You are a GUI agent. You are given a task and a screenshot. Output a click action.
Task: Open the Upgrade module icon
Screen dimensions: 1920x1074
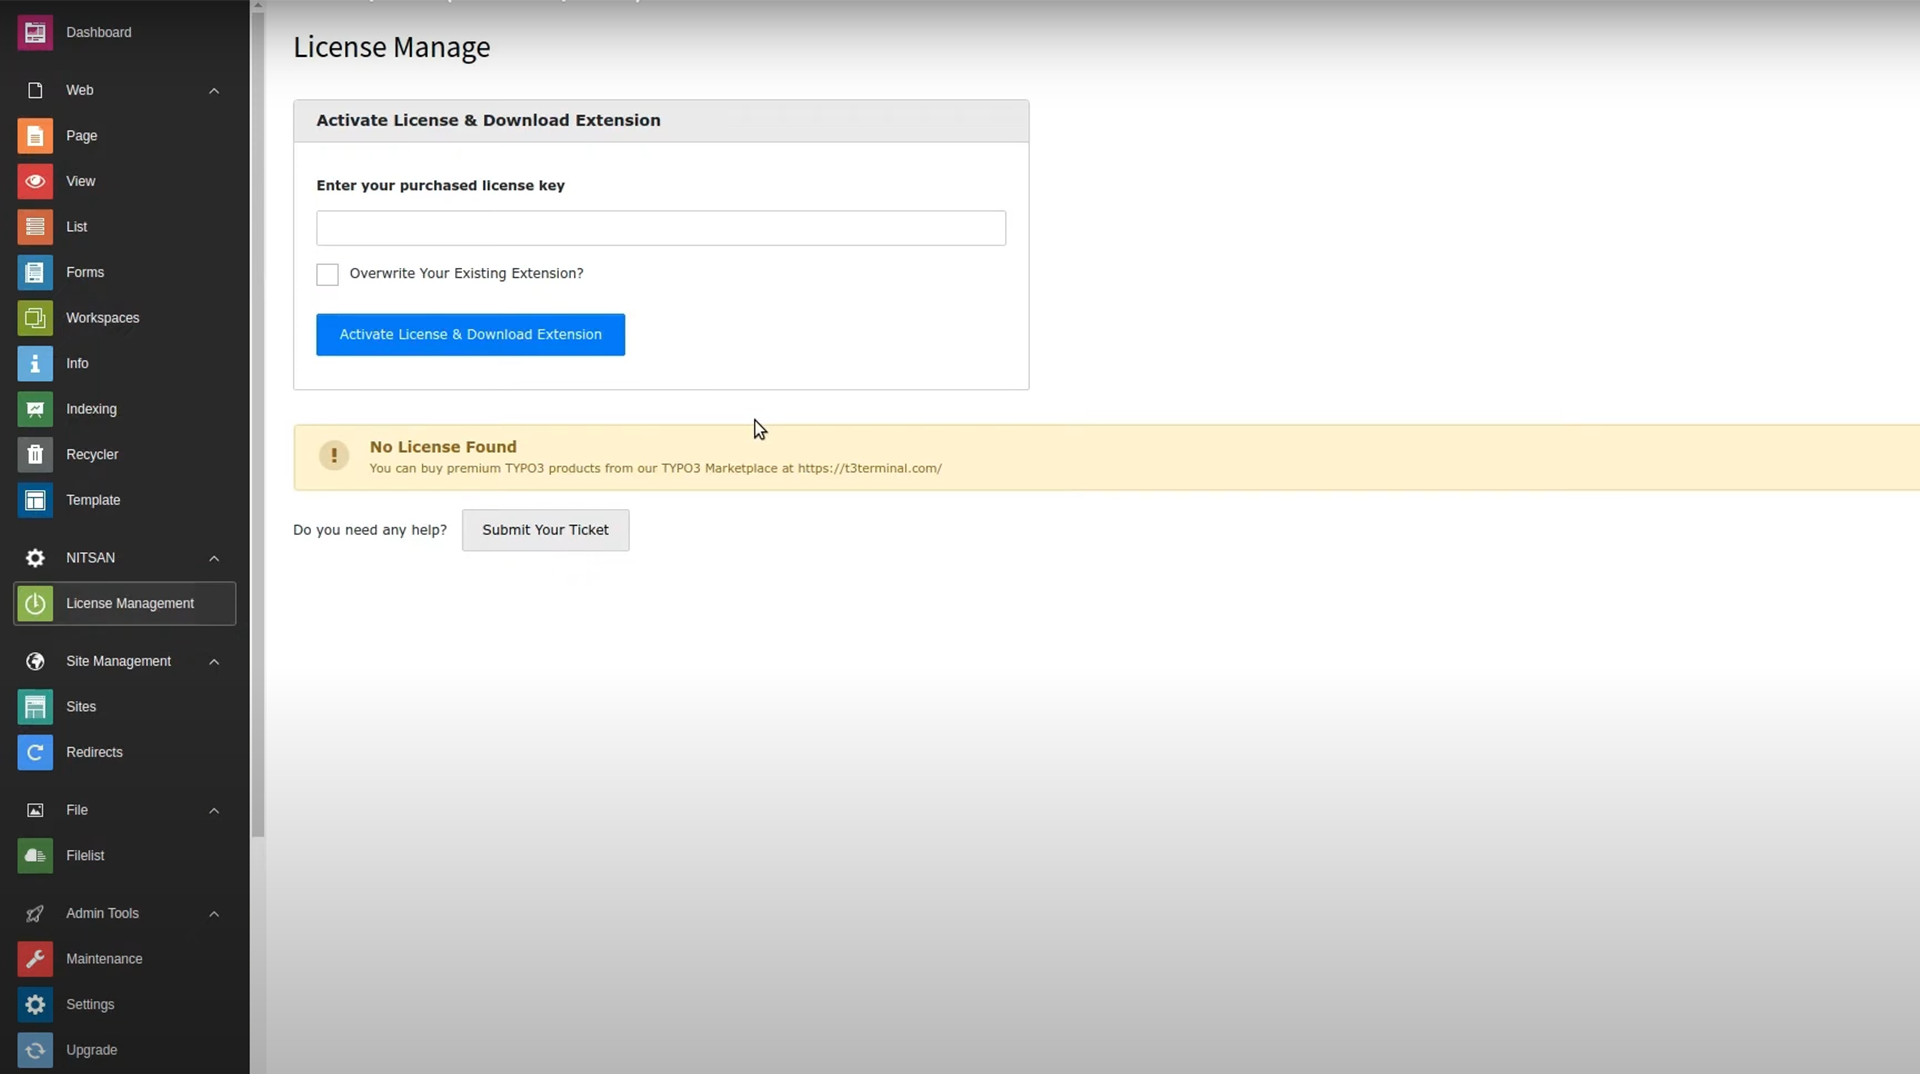(35, 1050)
